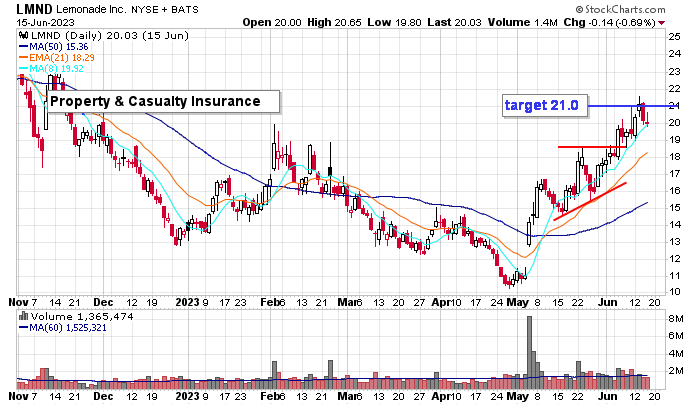
Task: Click the MA(50) 15.36 legend label
Action: pos(58,46)
